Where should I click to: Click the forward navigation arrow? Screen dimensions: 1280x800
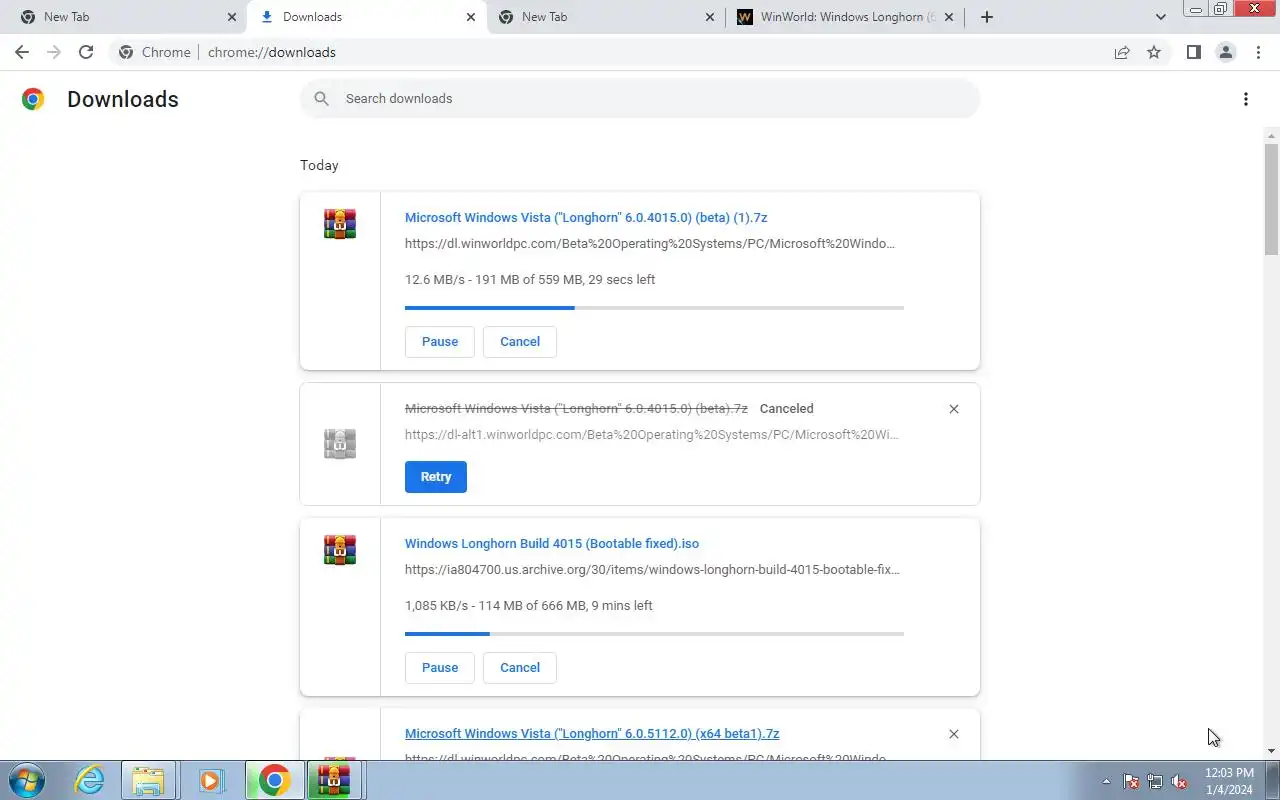[54, 52]
